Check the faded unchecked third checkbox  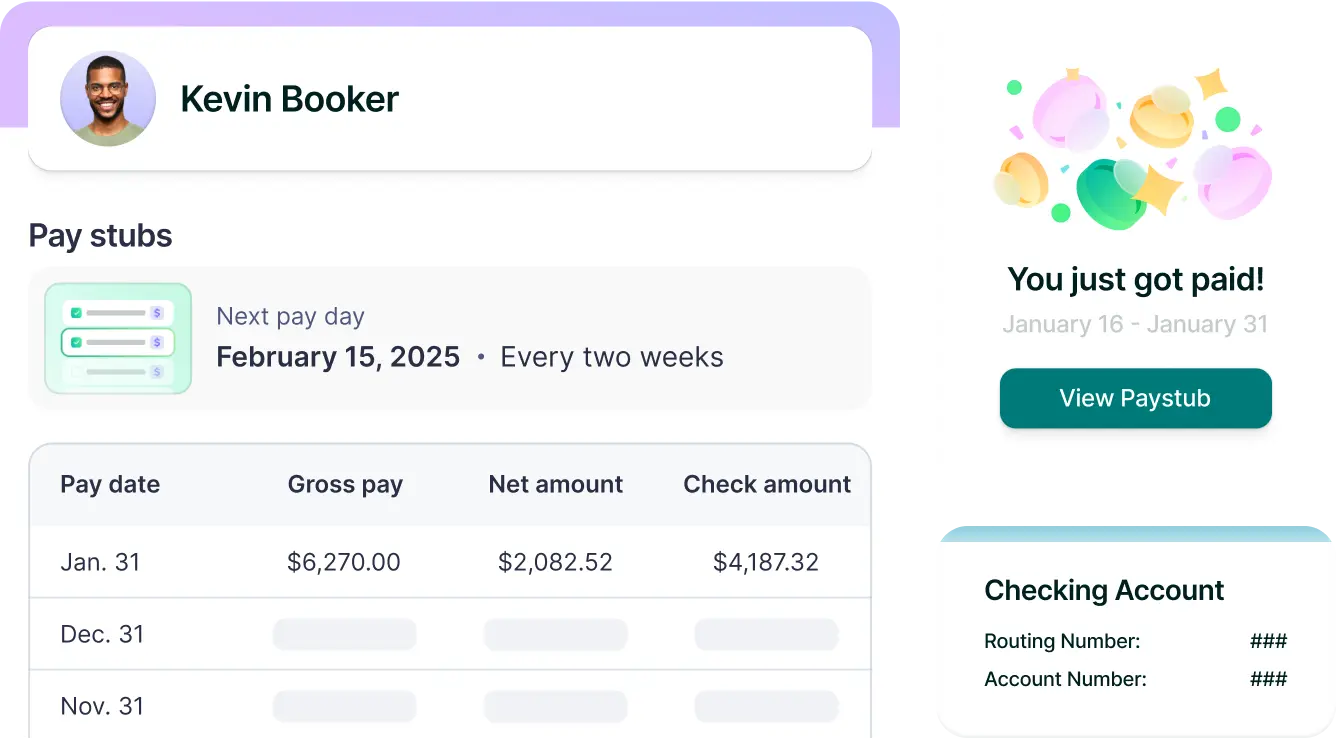(x=76, y=372)
